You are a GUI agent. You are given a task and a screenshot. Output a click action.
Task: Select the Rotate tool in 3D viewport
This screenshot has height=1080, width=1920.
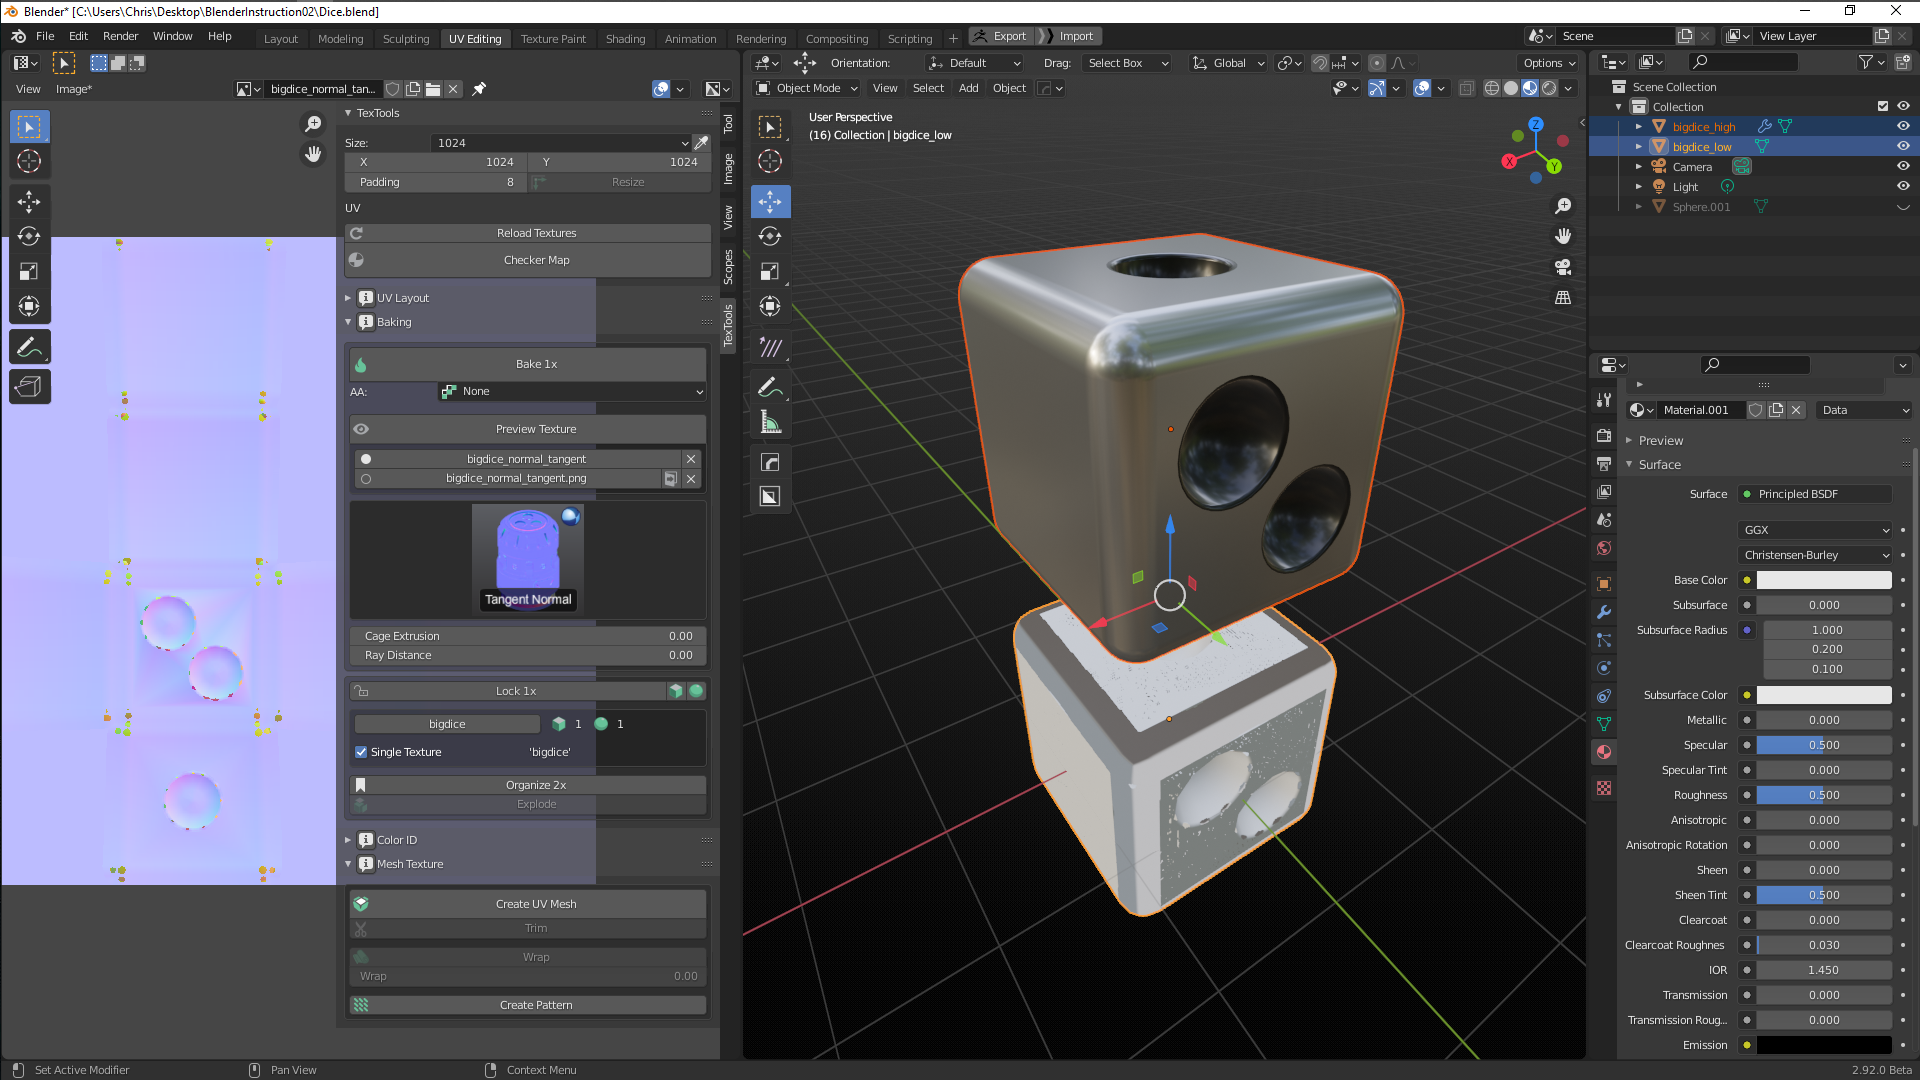[770, 236]
